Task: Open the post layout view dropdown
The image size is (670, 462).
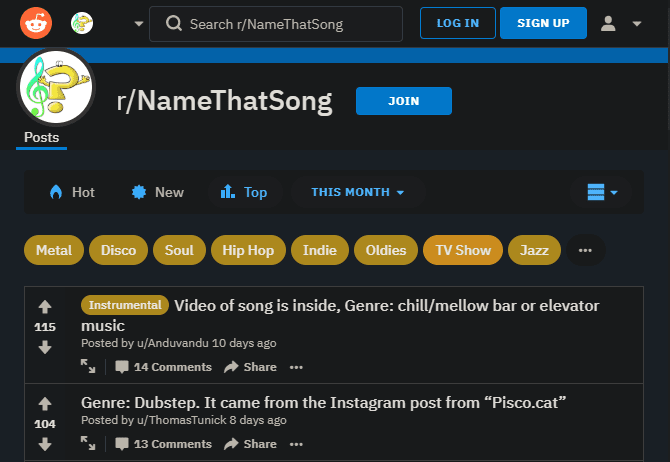Action: (x=602, y=192)
